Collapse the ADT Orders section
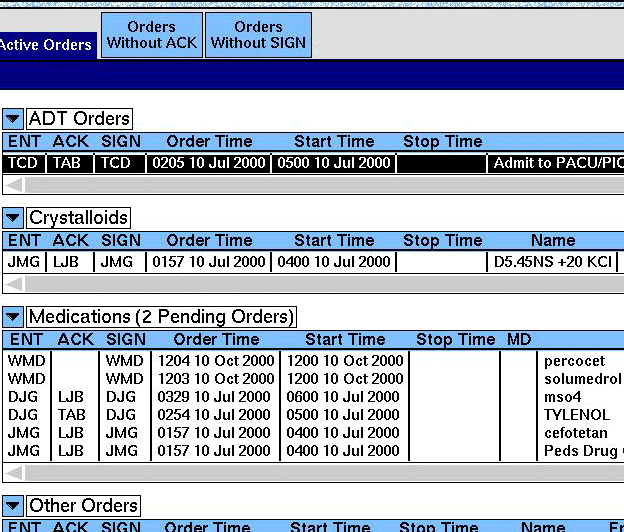624x532 pixels. click(13, 120)
